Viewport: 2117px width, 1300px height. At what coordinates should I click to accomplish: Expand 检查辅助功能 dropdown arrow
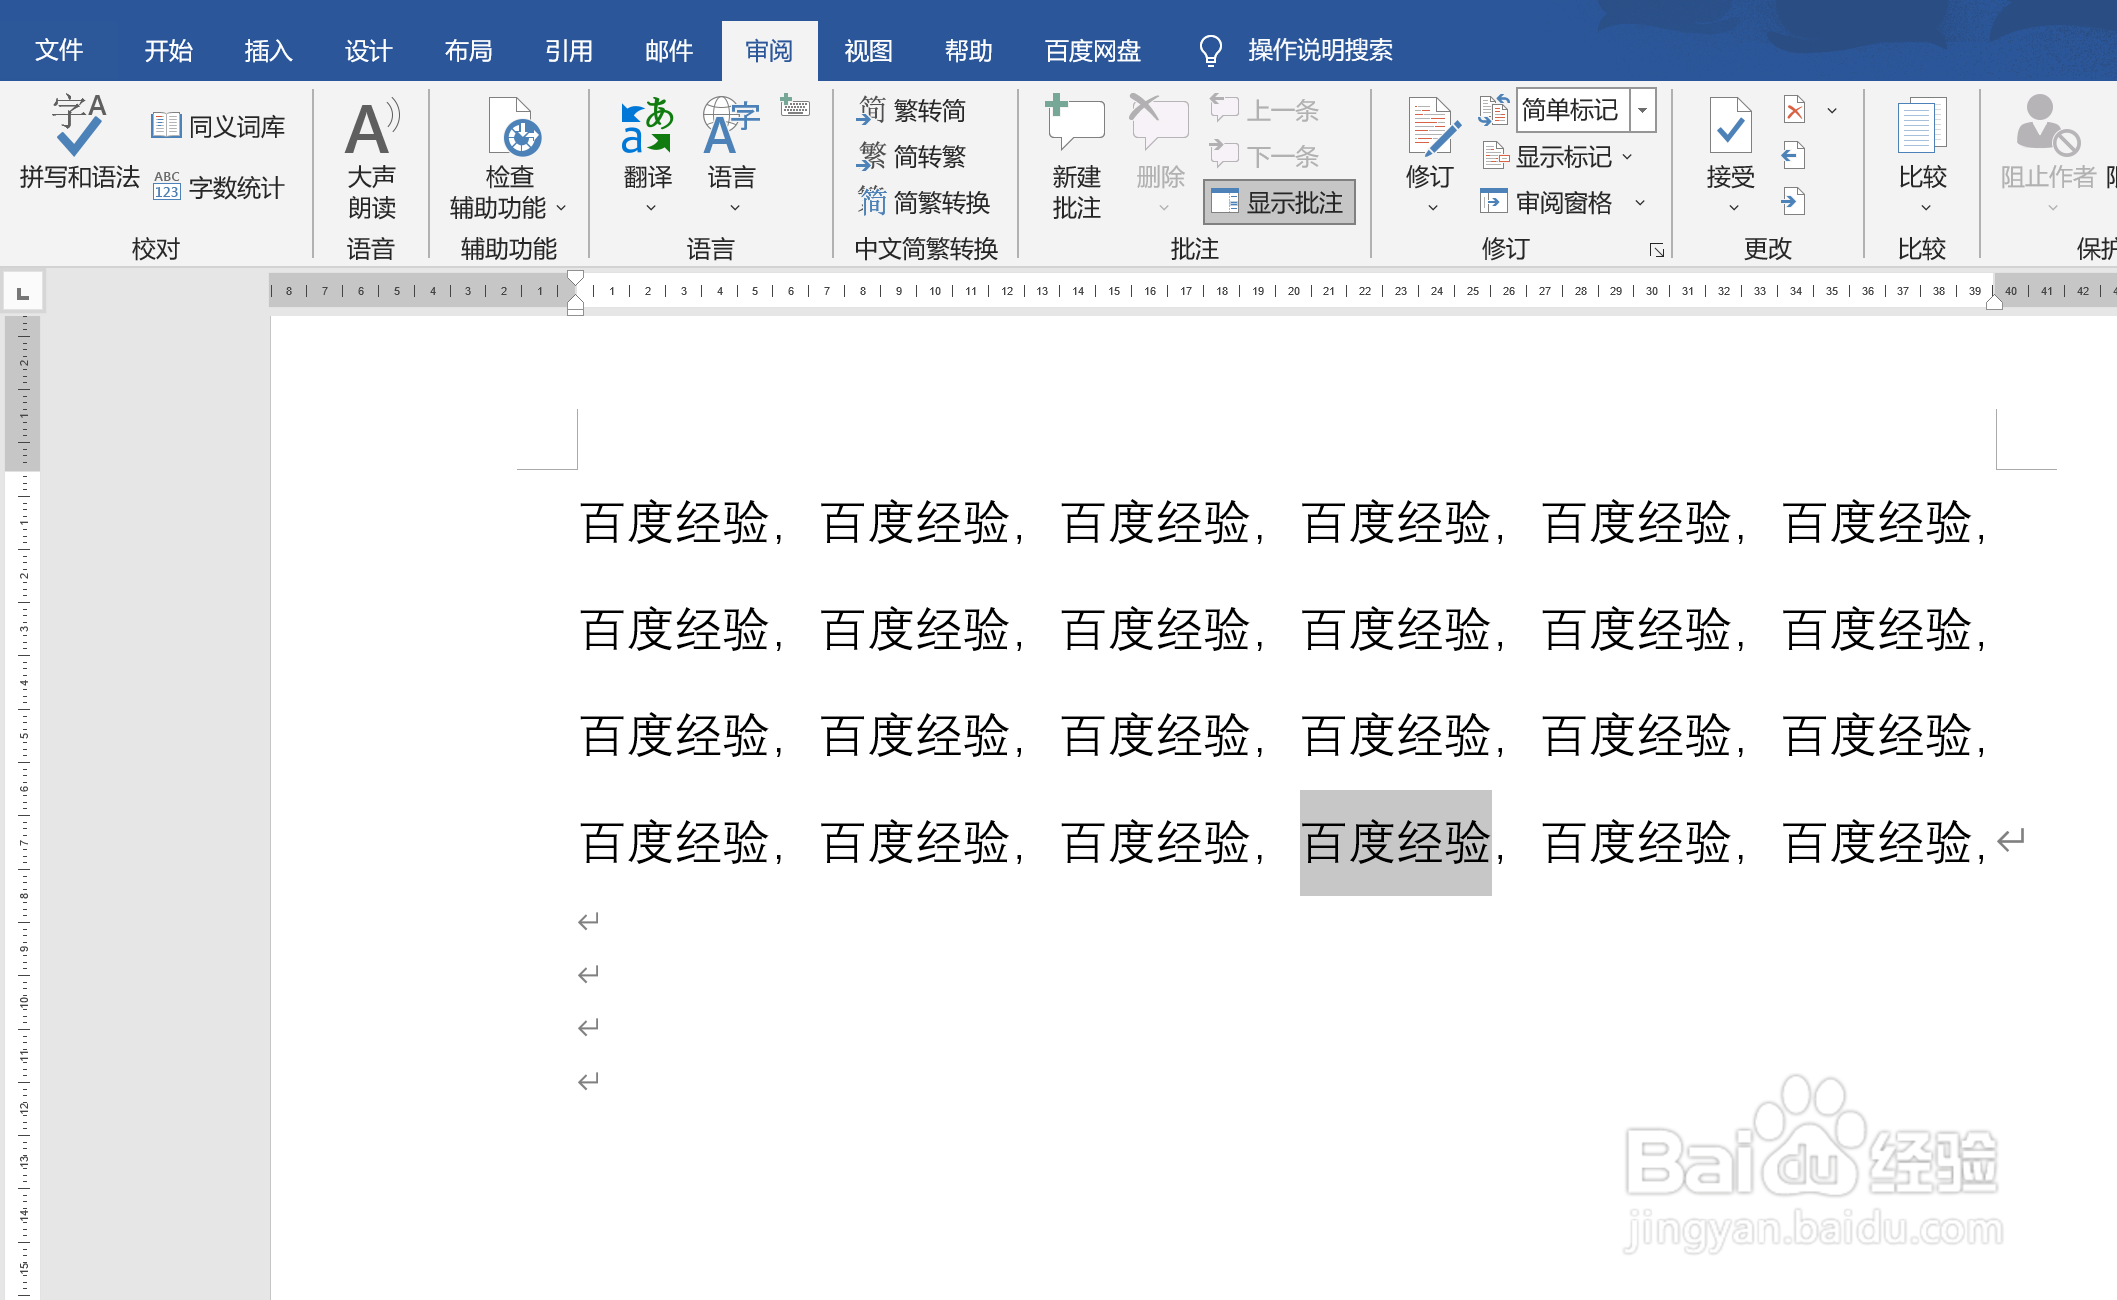click(x=561, y=207)
